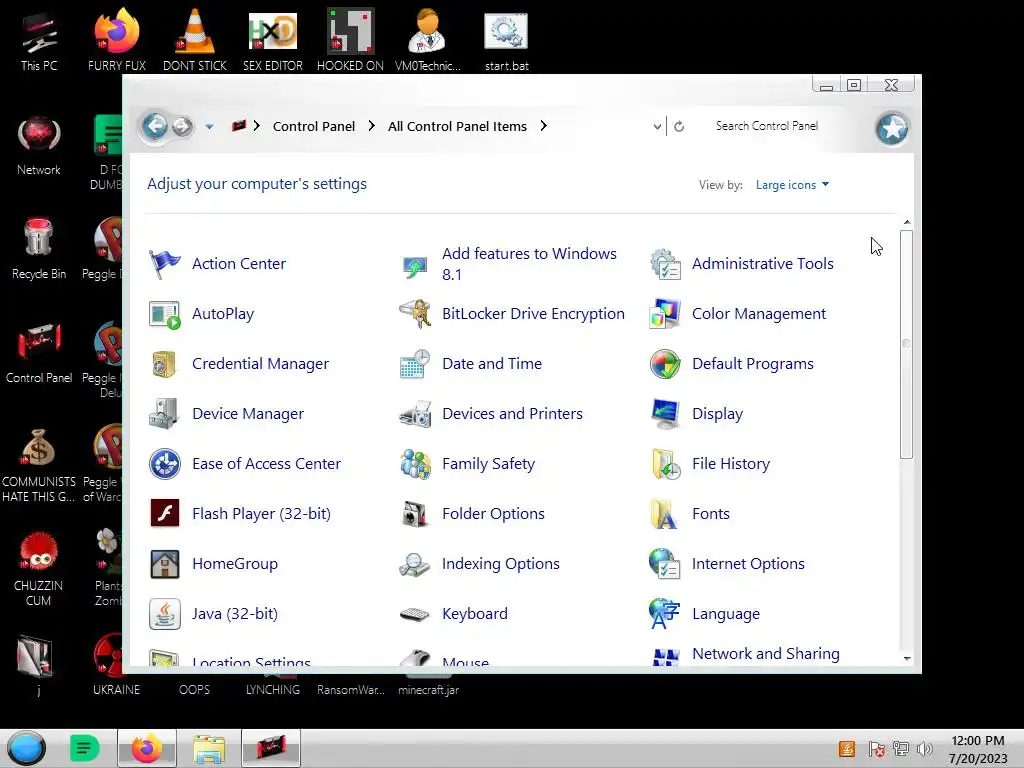
Task: Expand chevron after All Control Panel Items
Action: (x=543, y=126)
